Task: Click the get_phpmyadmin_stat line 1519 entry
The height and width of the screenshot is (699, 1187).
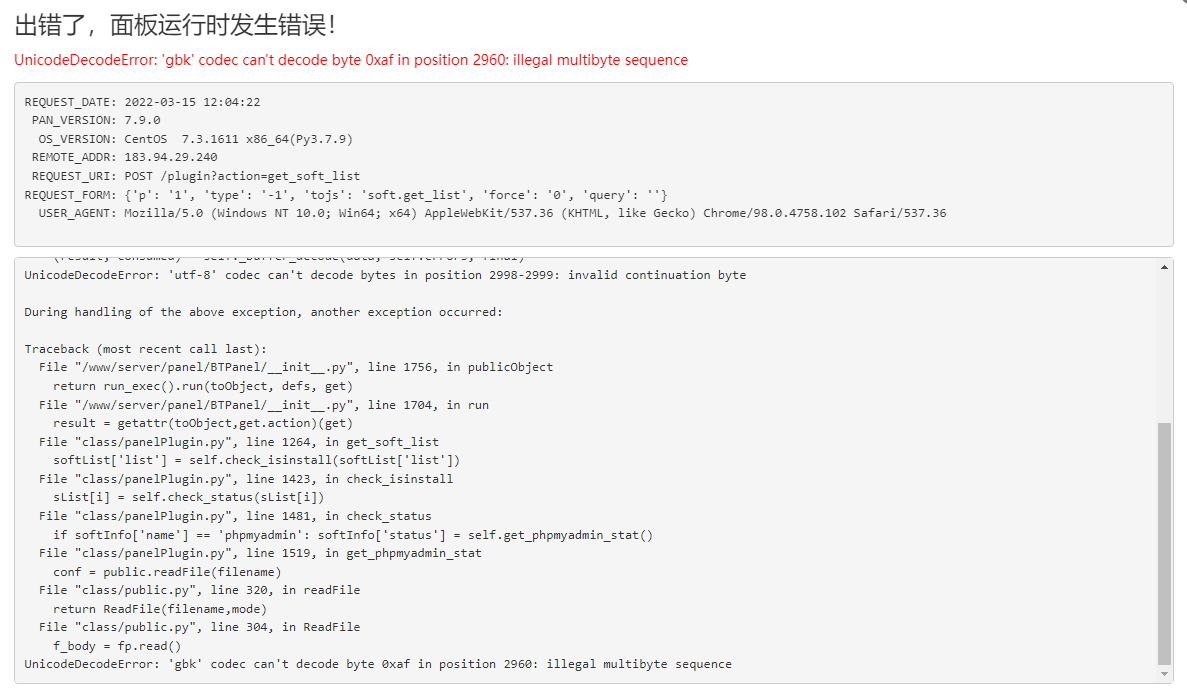Action: [x=260, y=554]
